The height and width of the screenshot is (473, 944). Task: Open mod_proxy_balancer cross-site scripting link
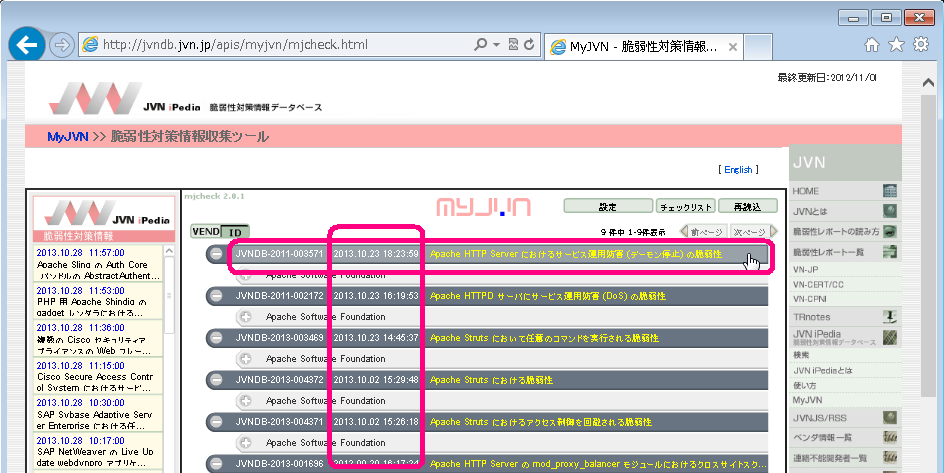[x=598, y=464]
